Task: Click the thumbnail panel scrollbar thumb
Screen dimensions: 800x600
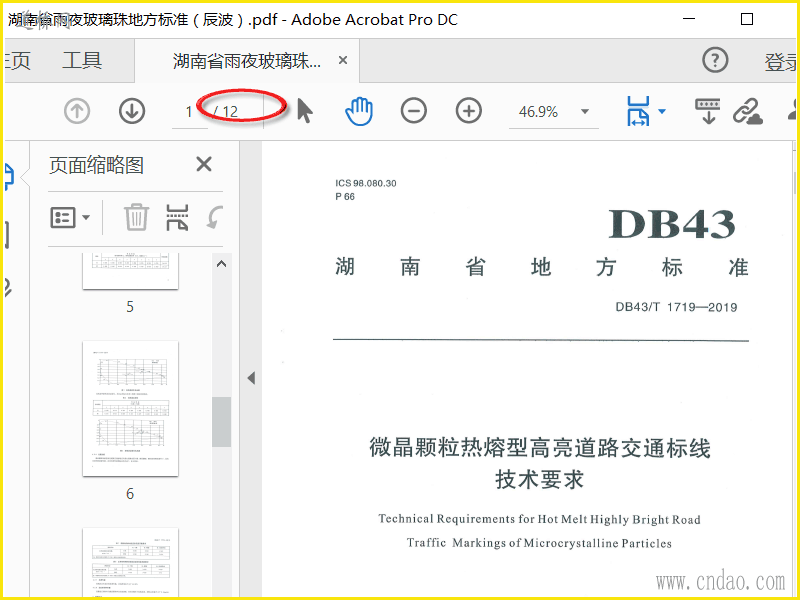Action: pos(221,422)
